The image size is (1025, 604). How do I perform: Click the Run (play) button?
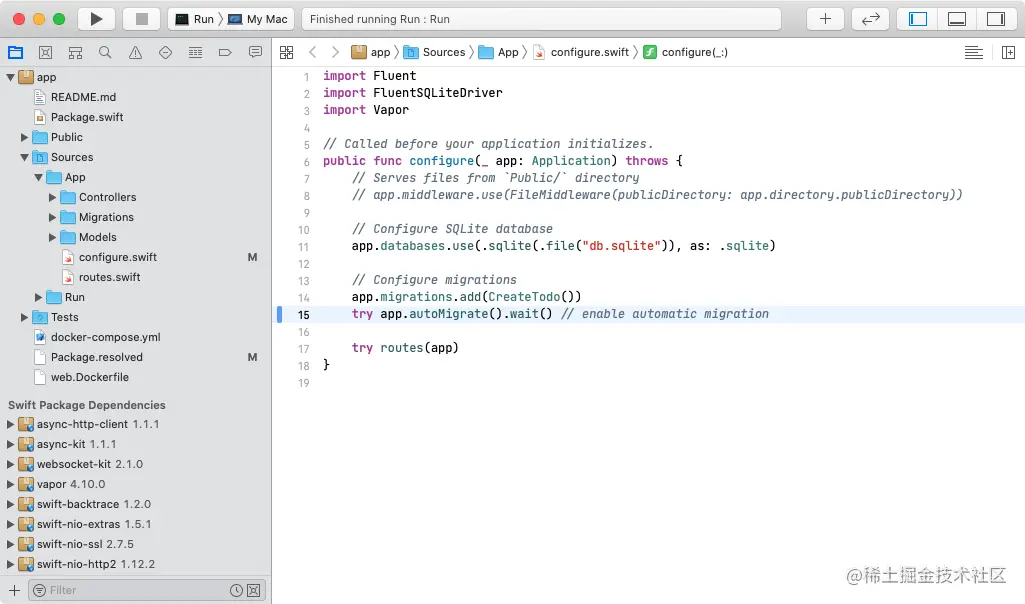click(96, 19)
